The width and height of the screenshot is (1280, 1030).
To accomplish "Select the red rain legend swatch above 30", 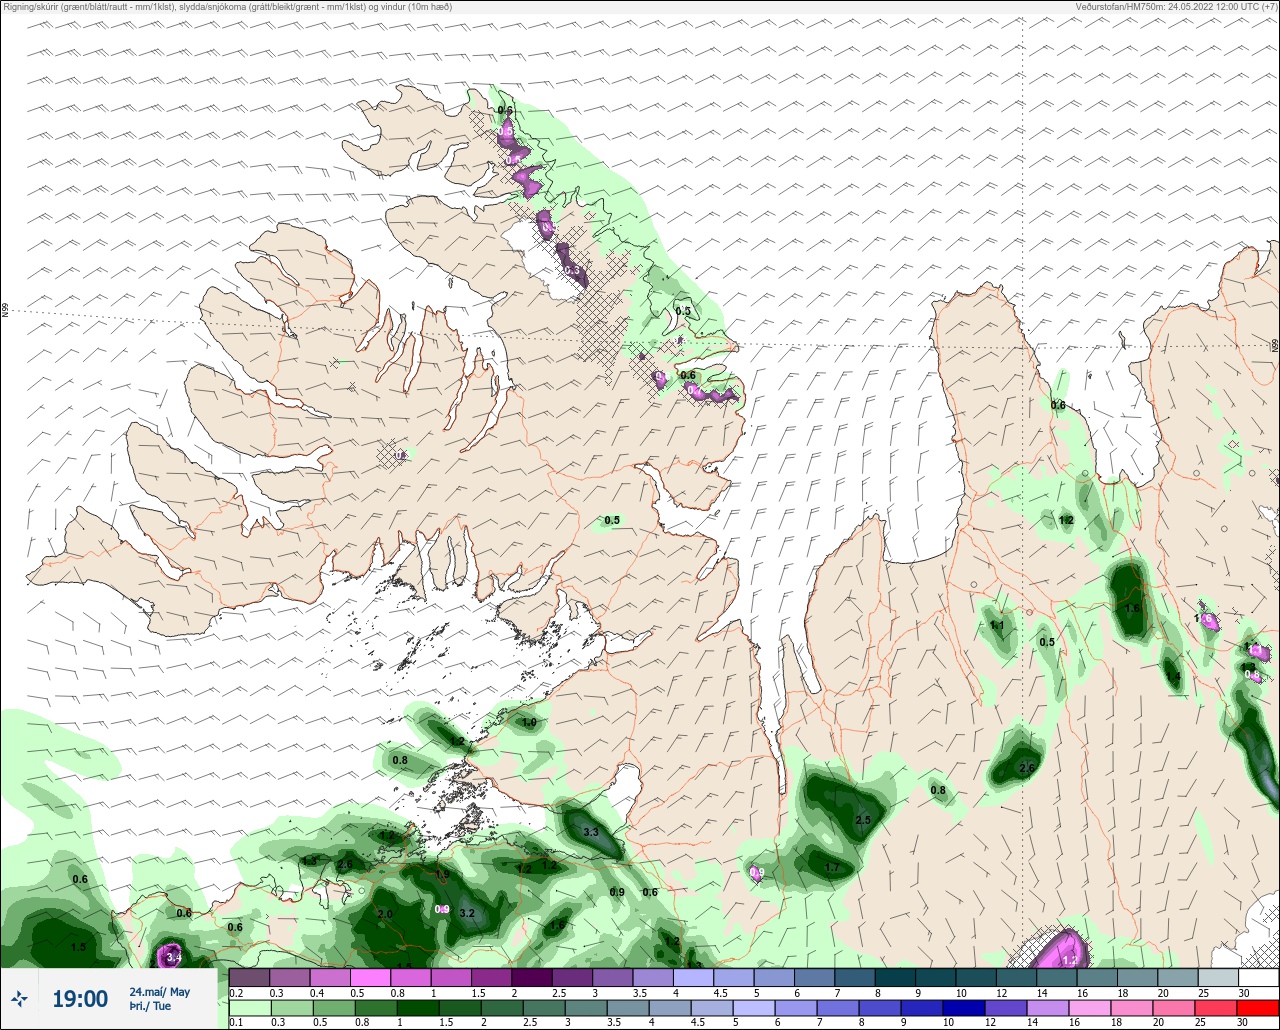I will [x=1258, y=1007].
